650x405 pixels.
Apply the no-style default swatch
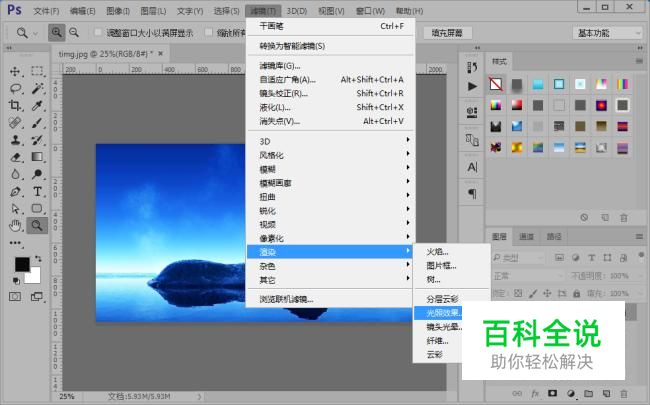point(496,84)
